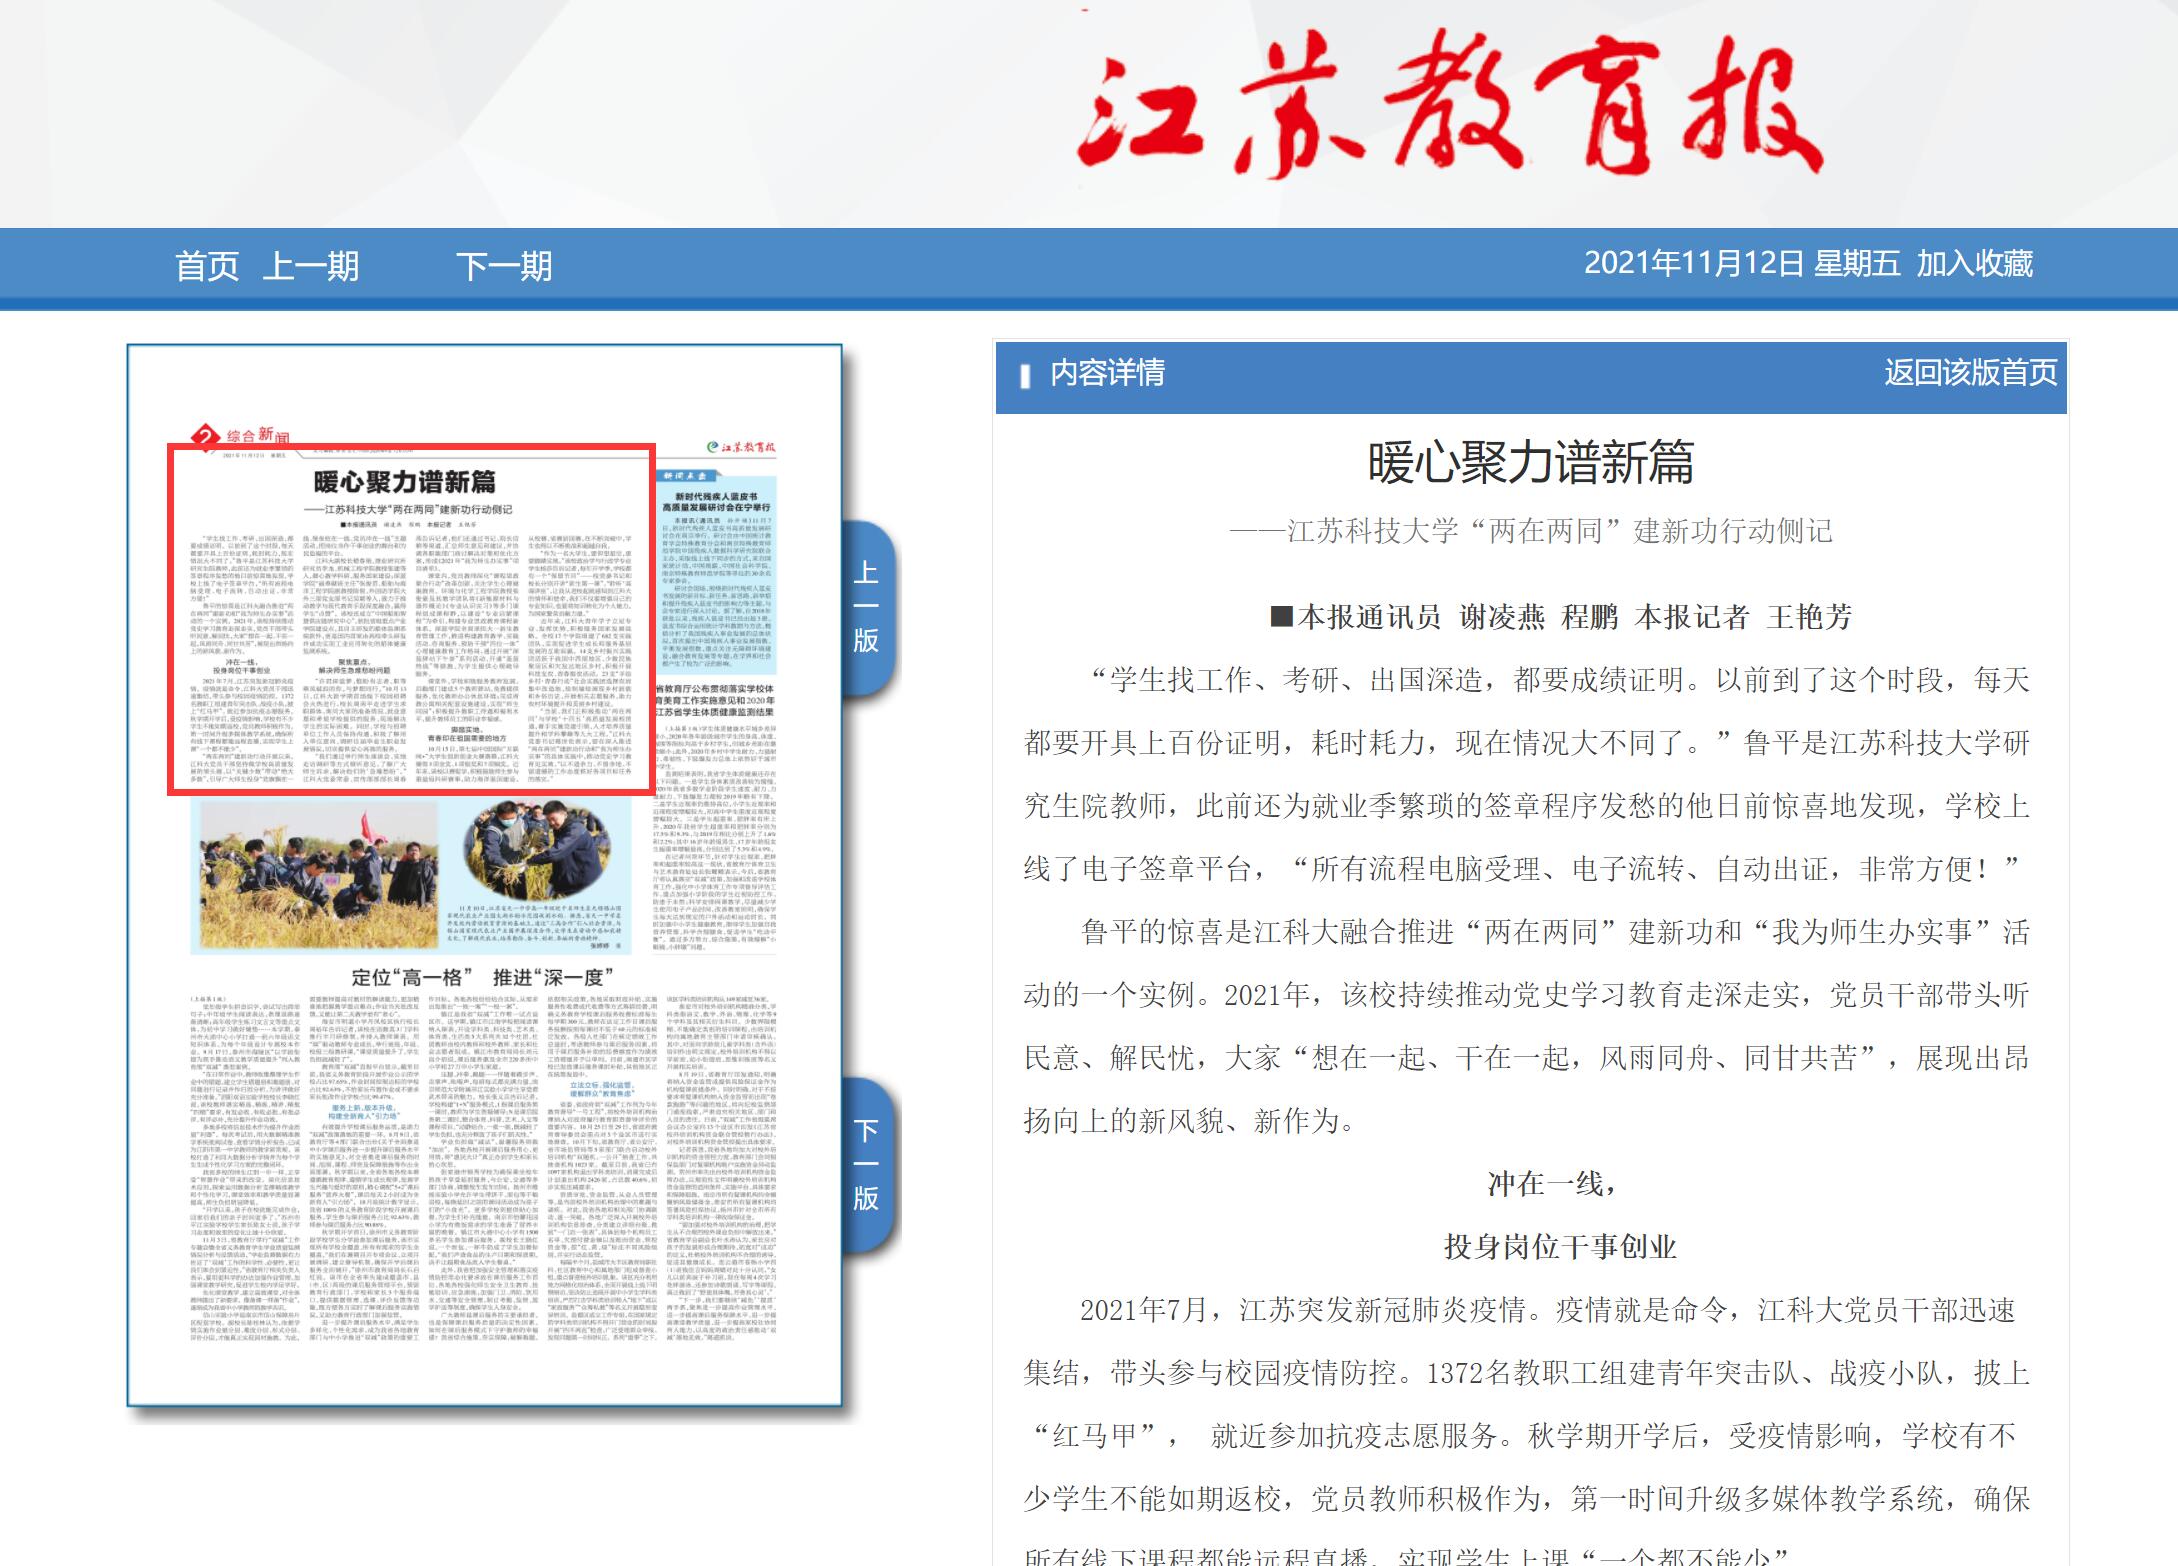
Task: Open the 定位高一格 推进深一度 article headline
Action: pyautogui.click(x=482, y=977)
